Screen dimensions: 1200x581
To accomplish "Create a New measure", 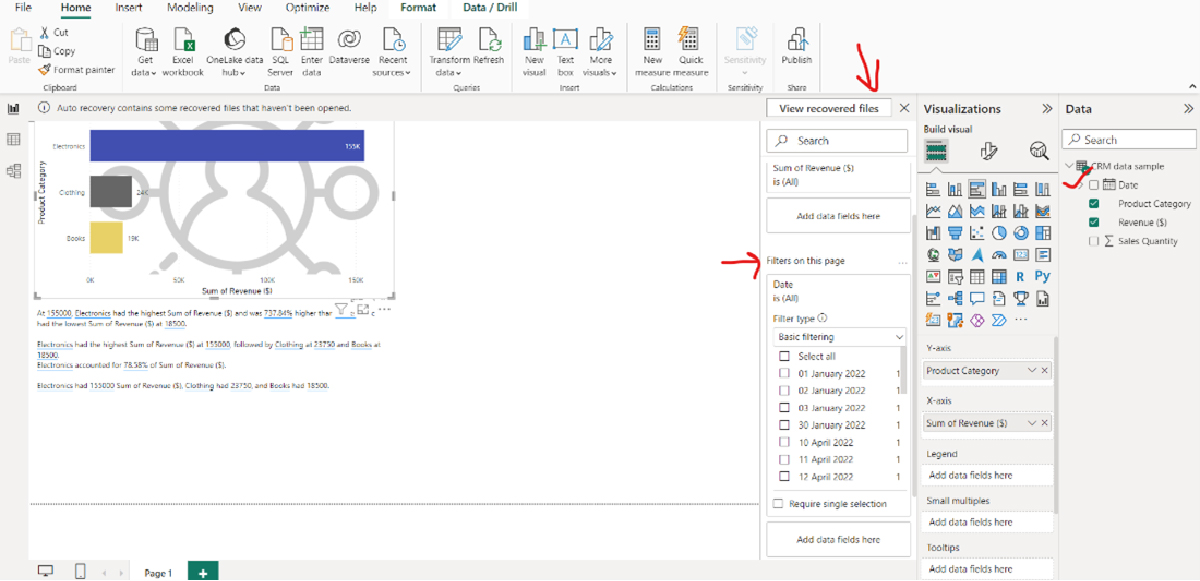I will click(653, 51).
